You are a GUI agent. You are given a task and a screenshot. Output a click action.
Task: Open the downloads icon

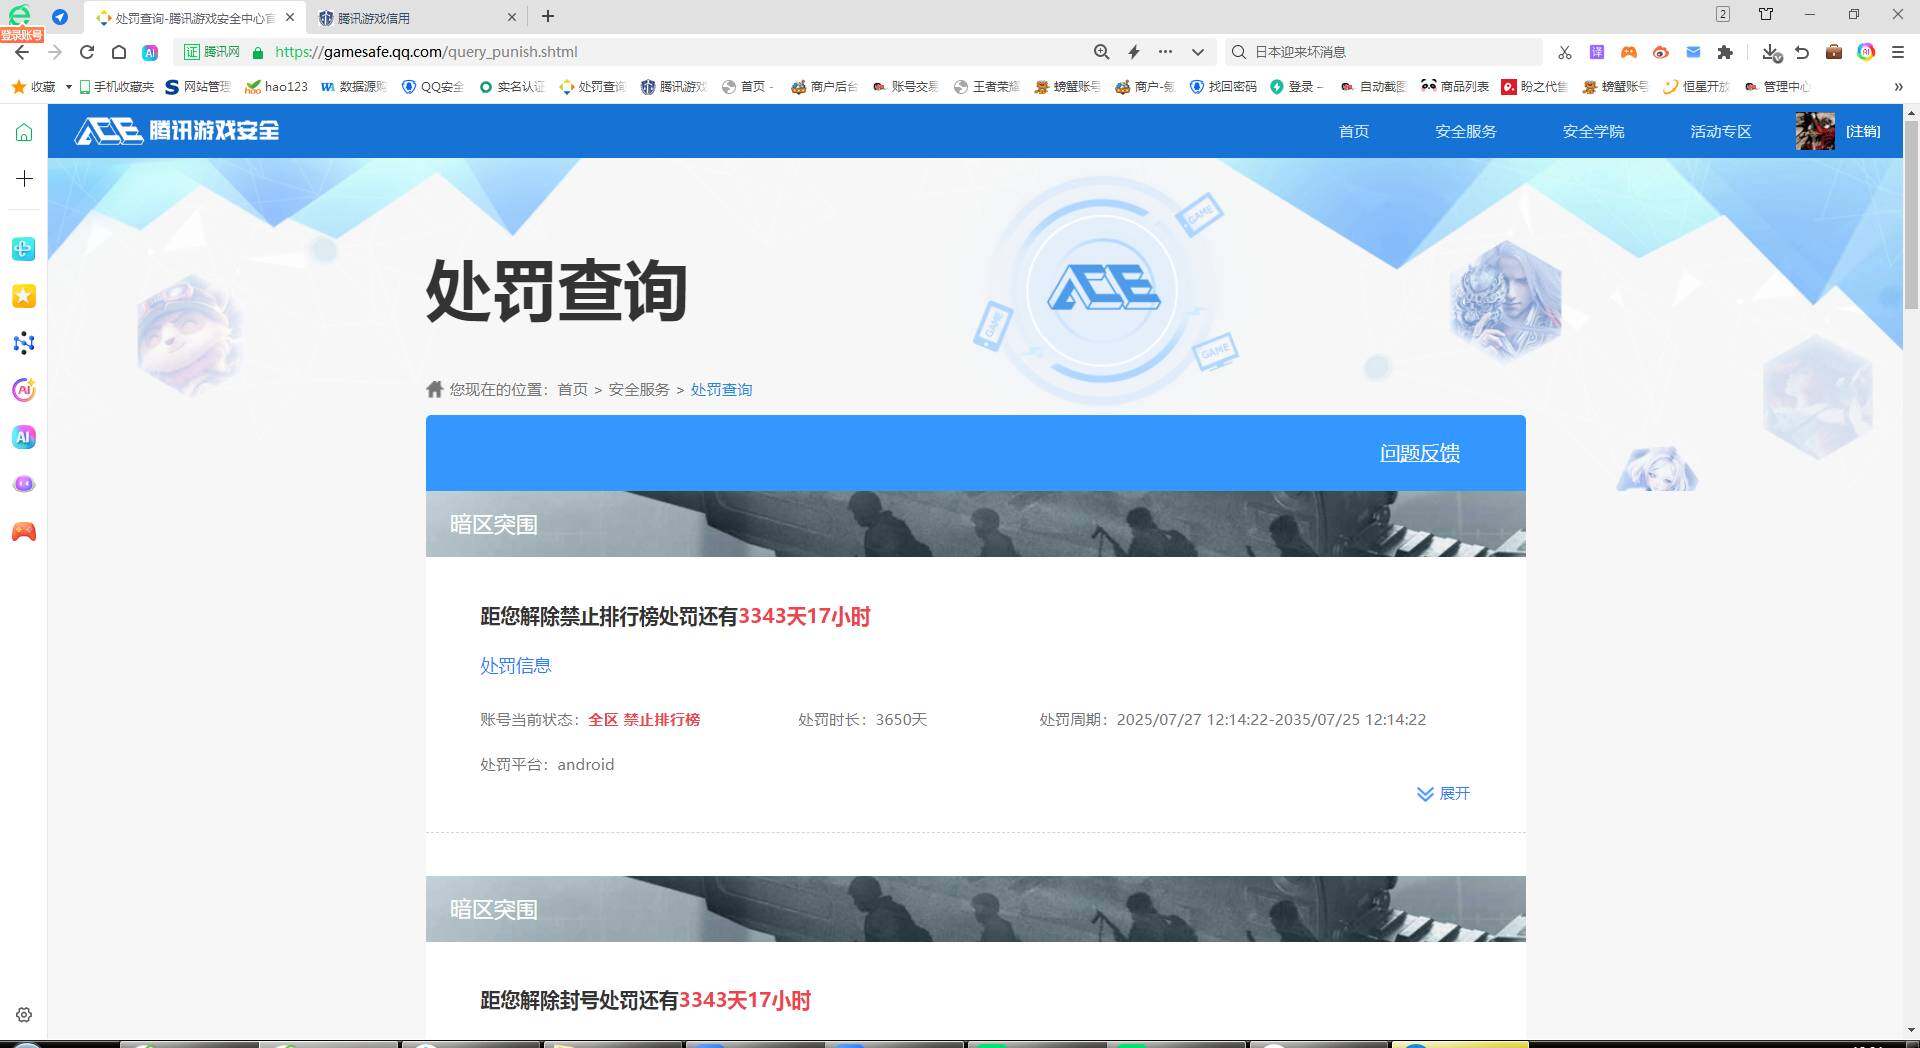click(1771, 52)
